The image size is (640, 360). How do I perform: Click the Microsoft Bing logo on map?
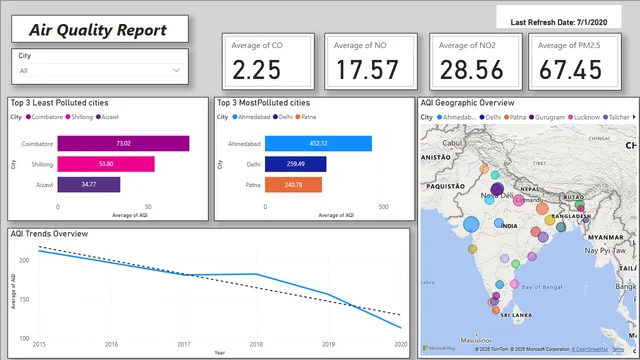point(439,348)
